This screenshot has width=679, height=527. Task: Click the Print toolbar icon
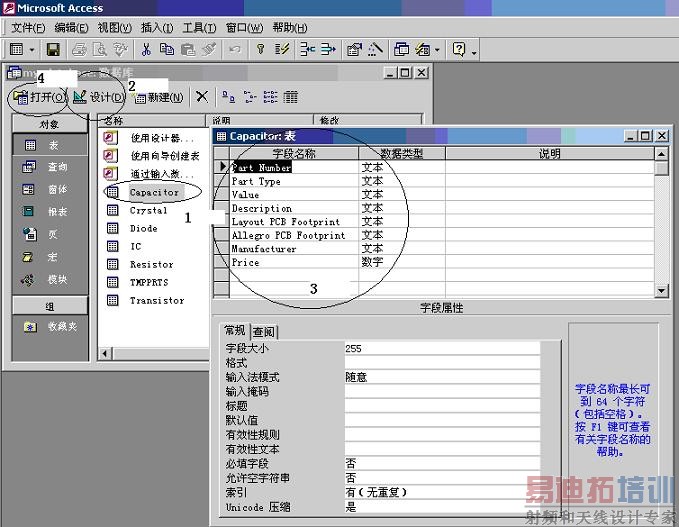click(x=79, y=49)
